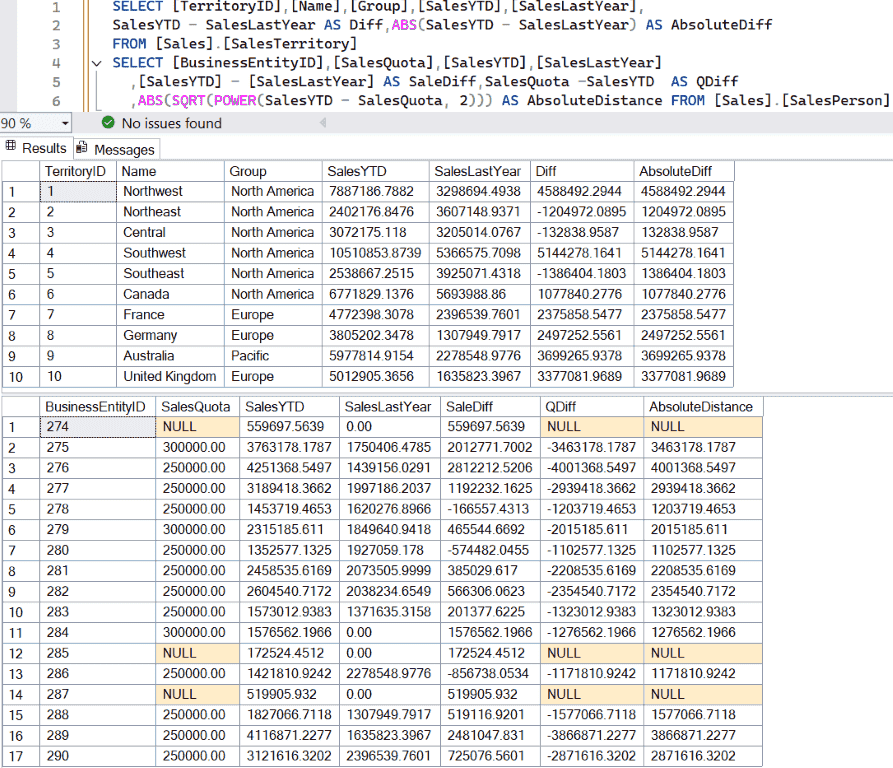Screen dimensions: 893x768
Task: Collapse the code region on line 4
Action: tap(95, 62)
